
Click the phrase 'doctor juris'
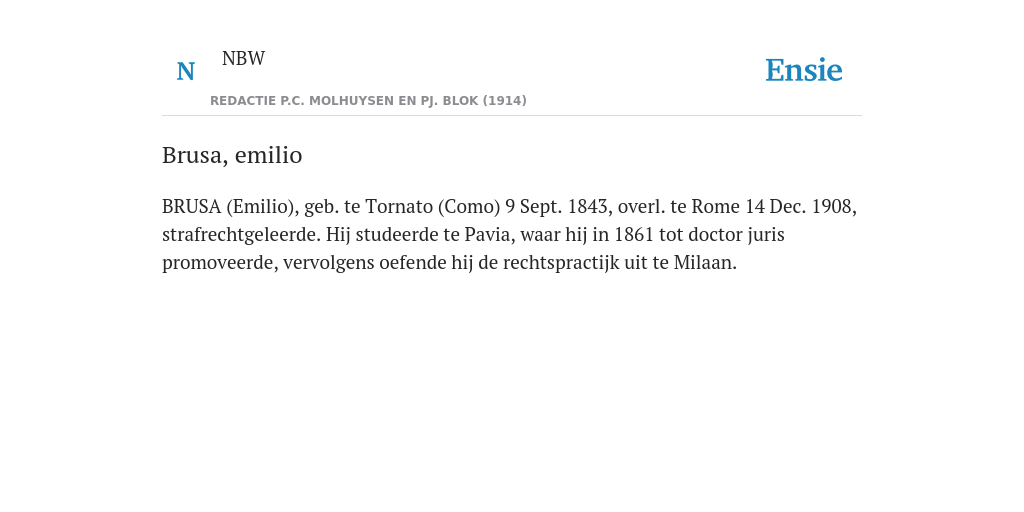[x=737, y=234]
